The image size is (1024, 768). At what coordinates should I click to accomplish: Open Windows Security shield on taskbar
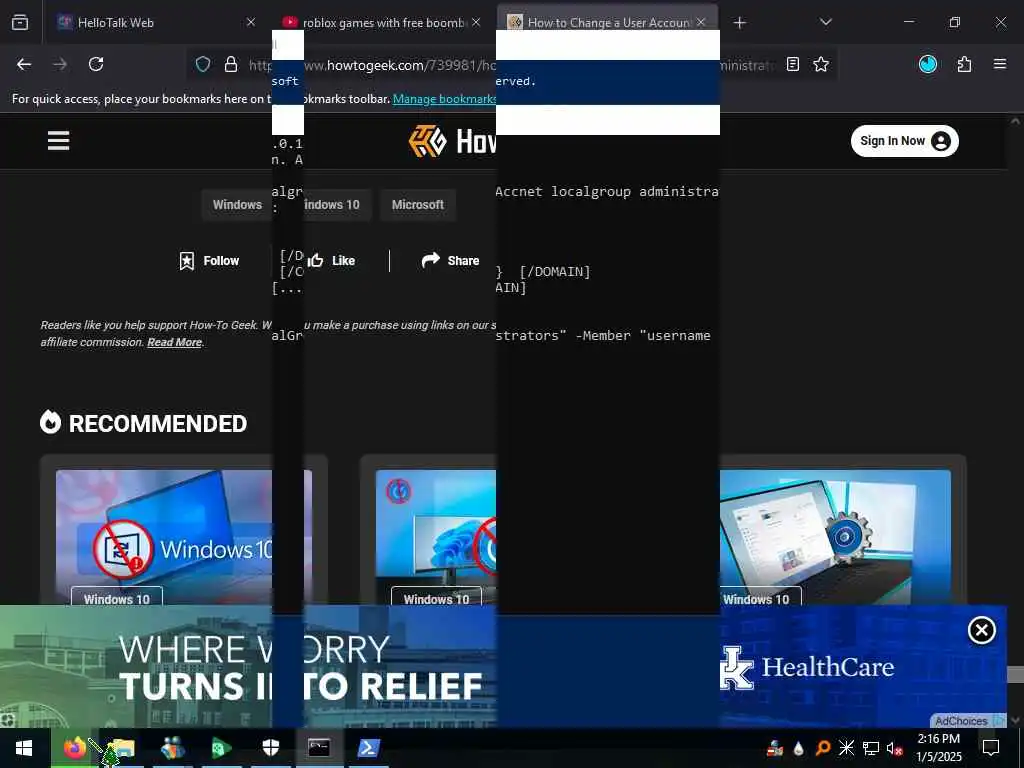(x=270, y=748)
